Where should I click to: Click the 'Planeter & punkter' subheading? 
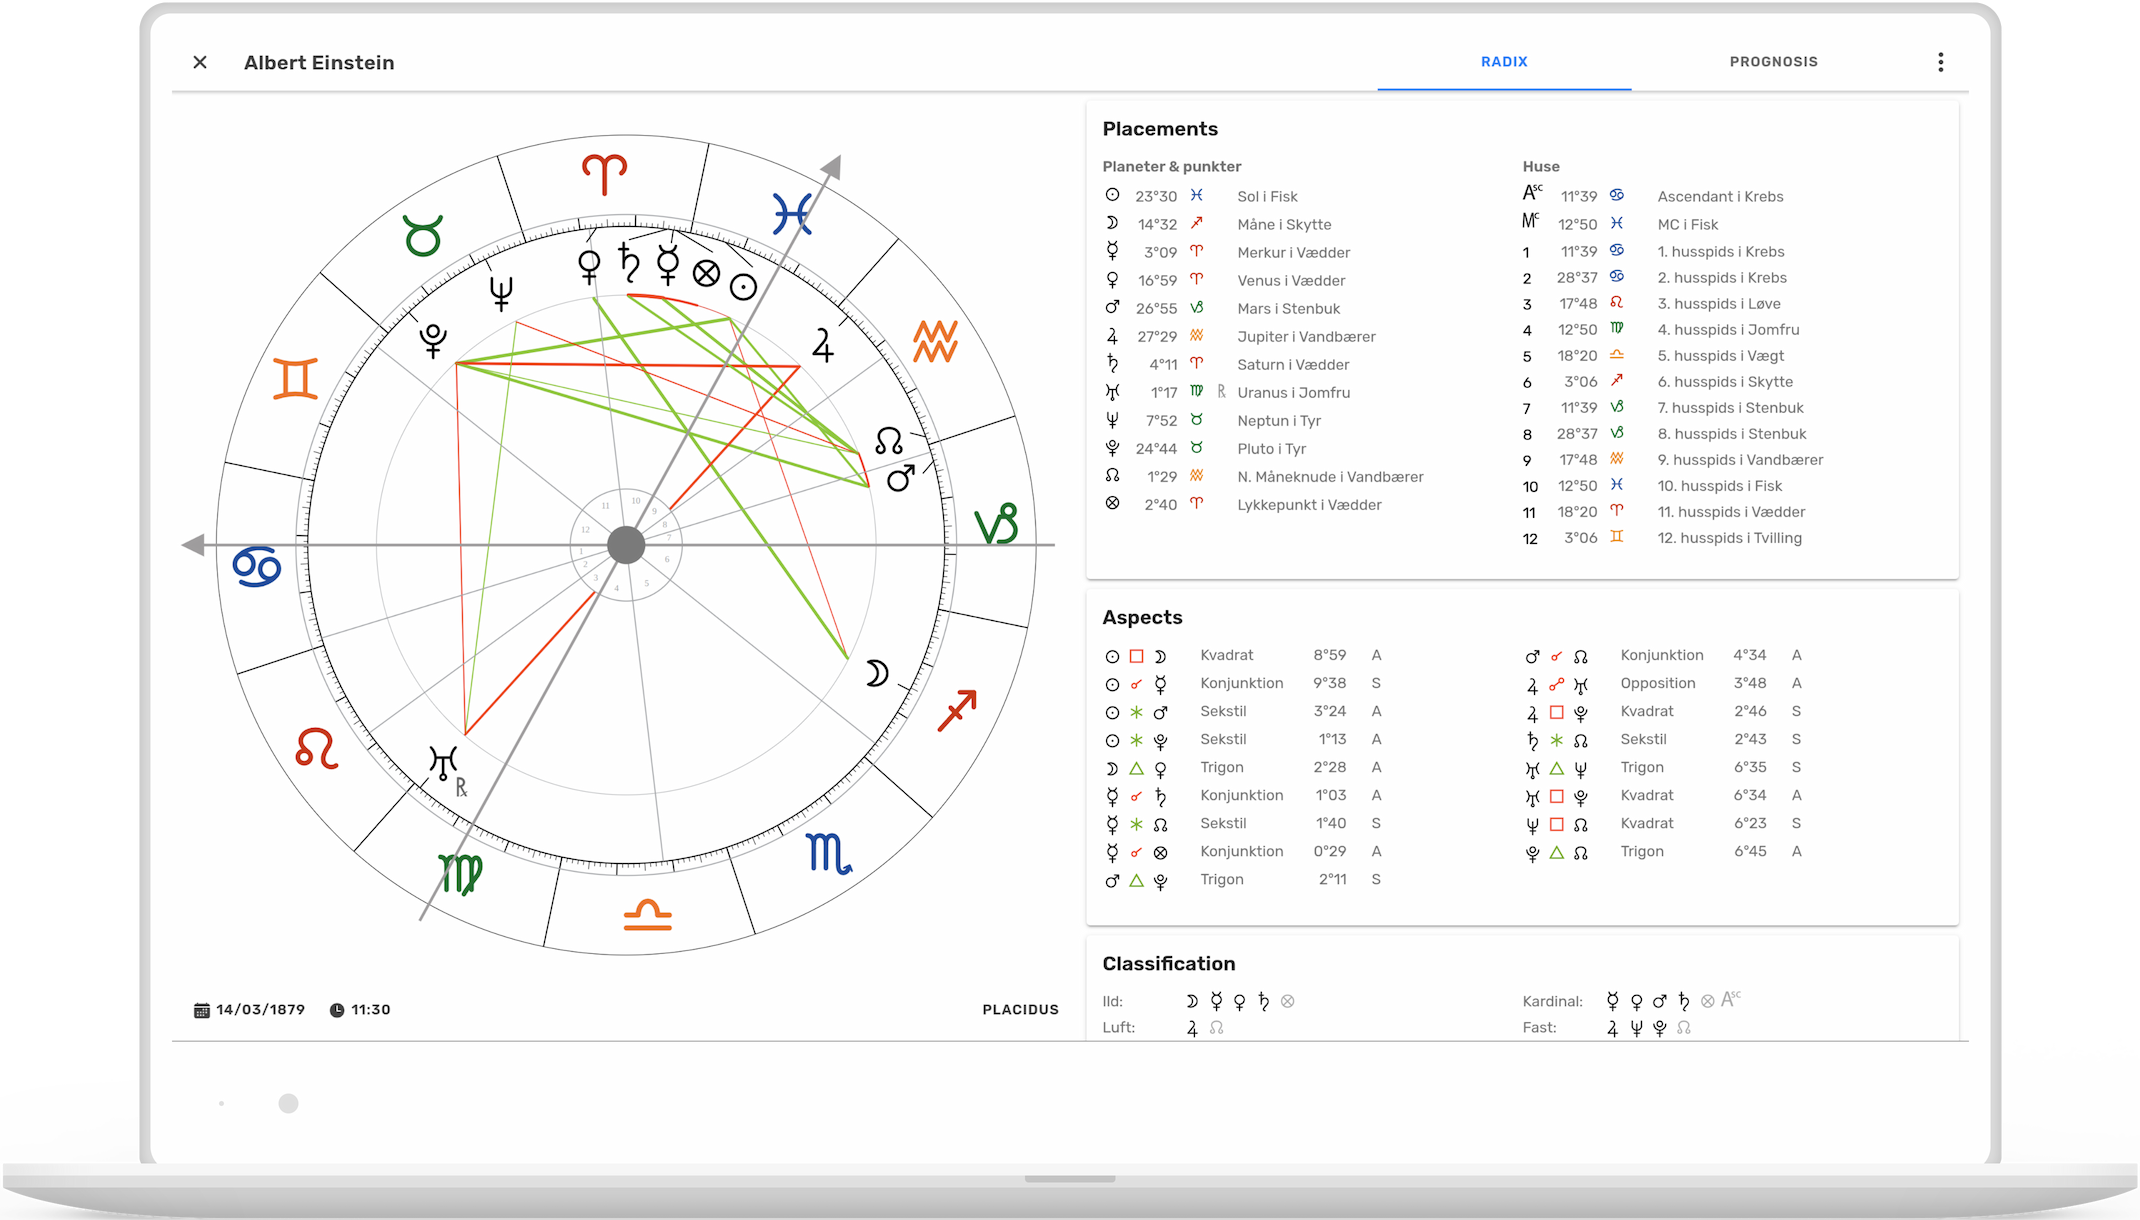click(1171, 166)
